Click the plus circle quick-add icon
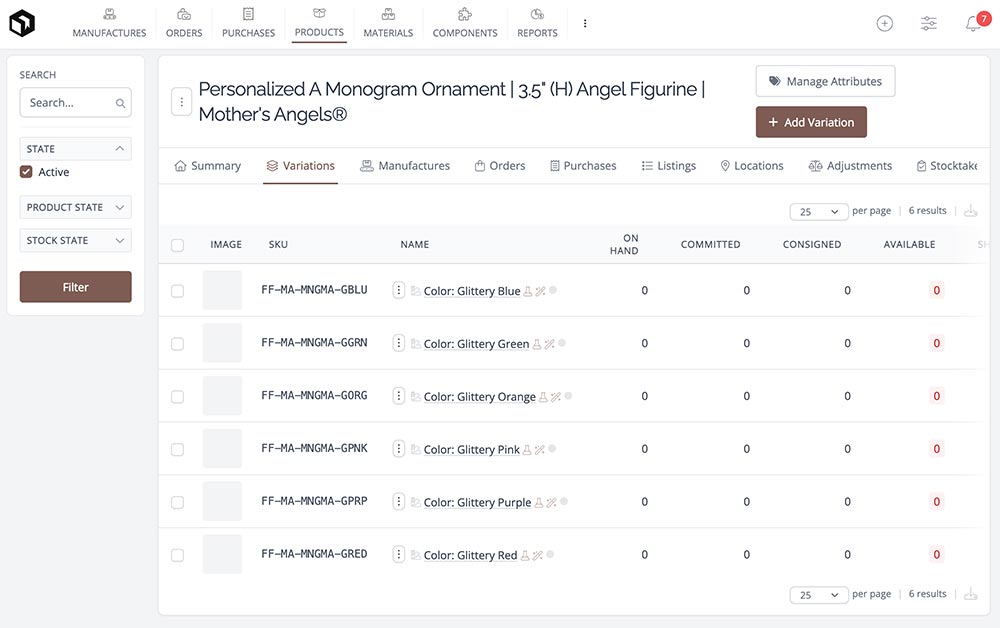Screen dimensions: 1000x628 click(x=885, y=24)
